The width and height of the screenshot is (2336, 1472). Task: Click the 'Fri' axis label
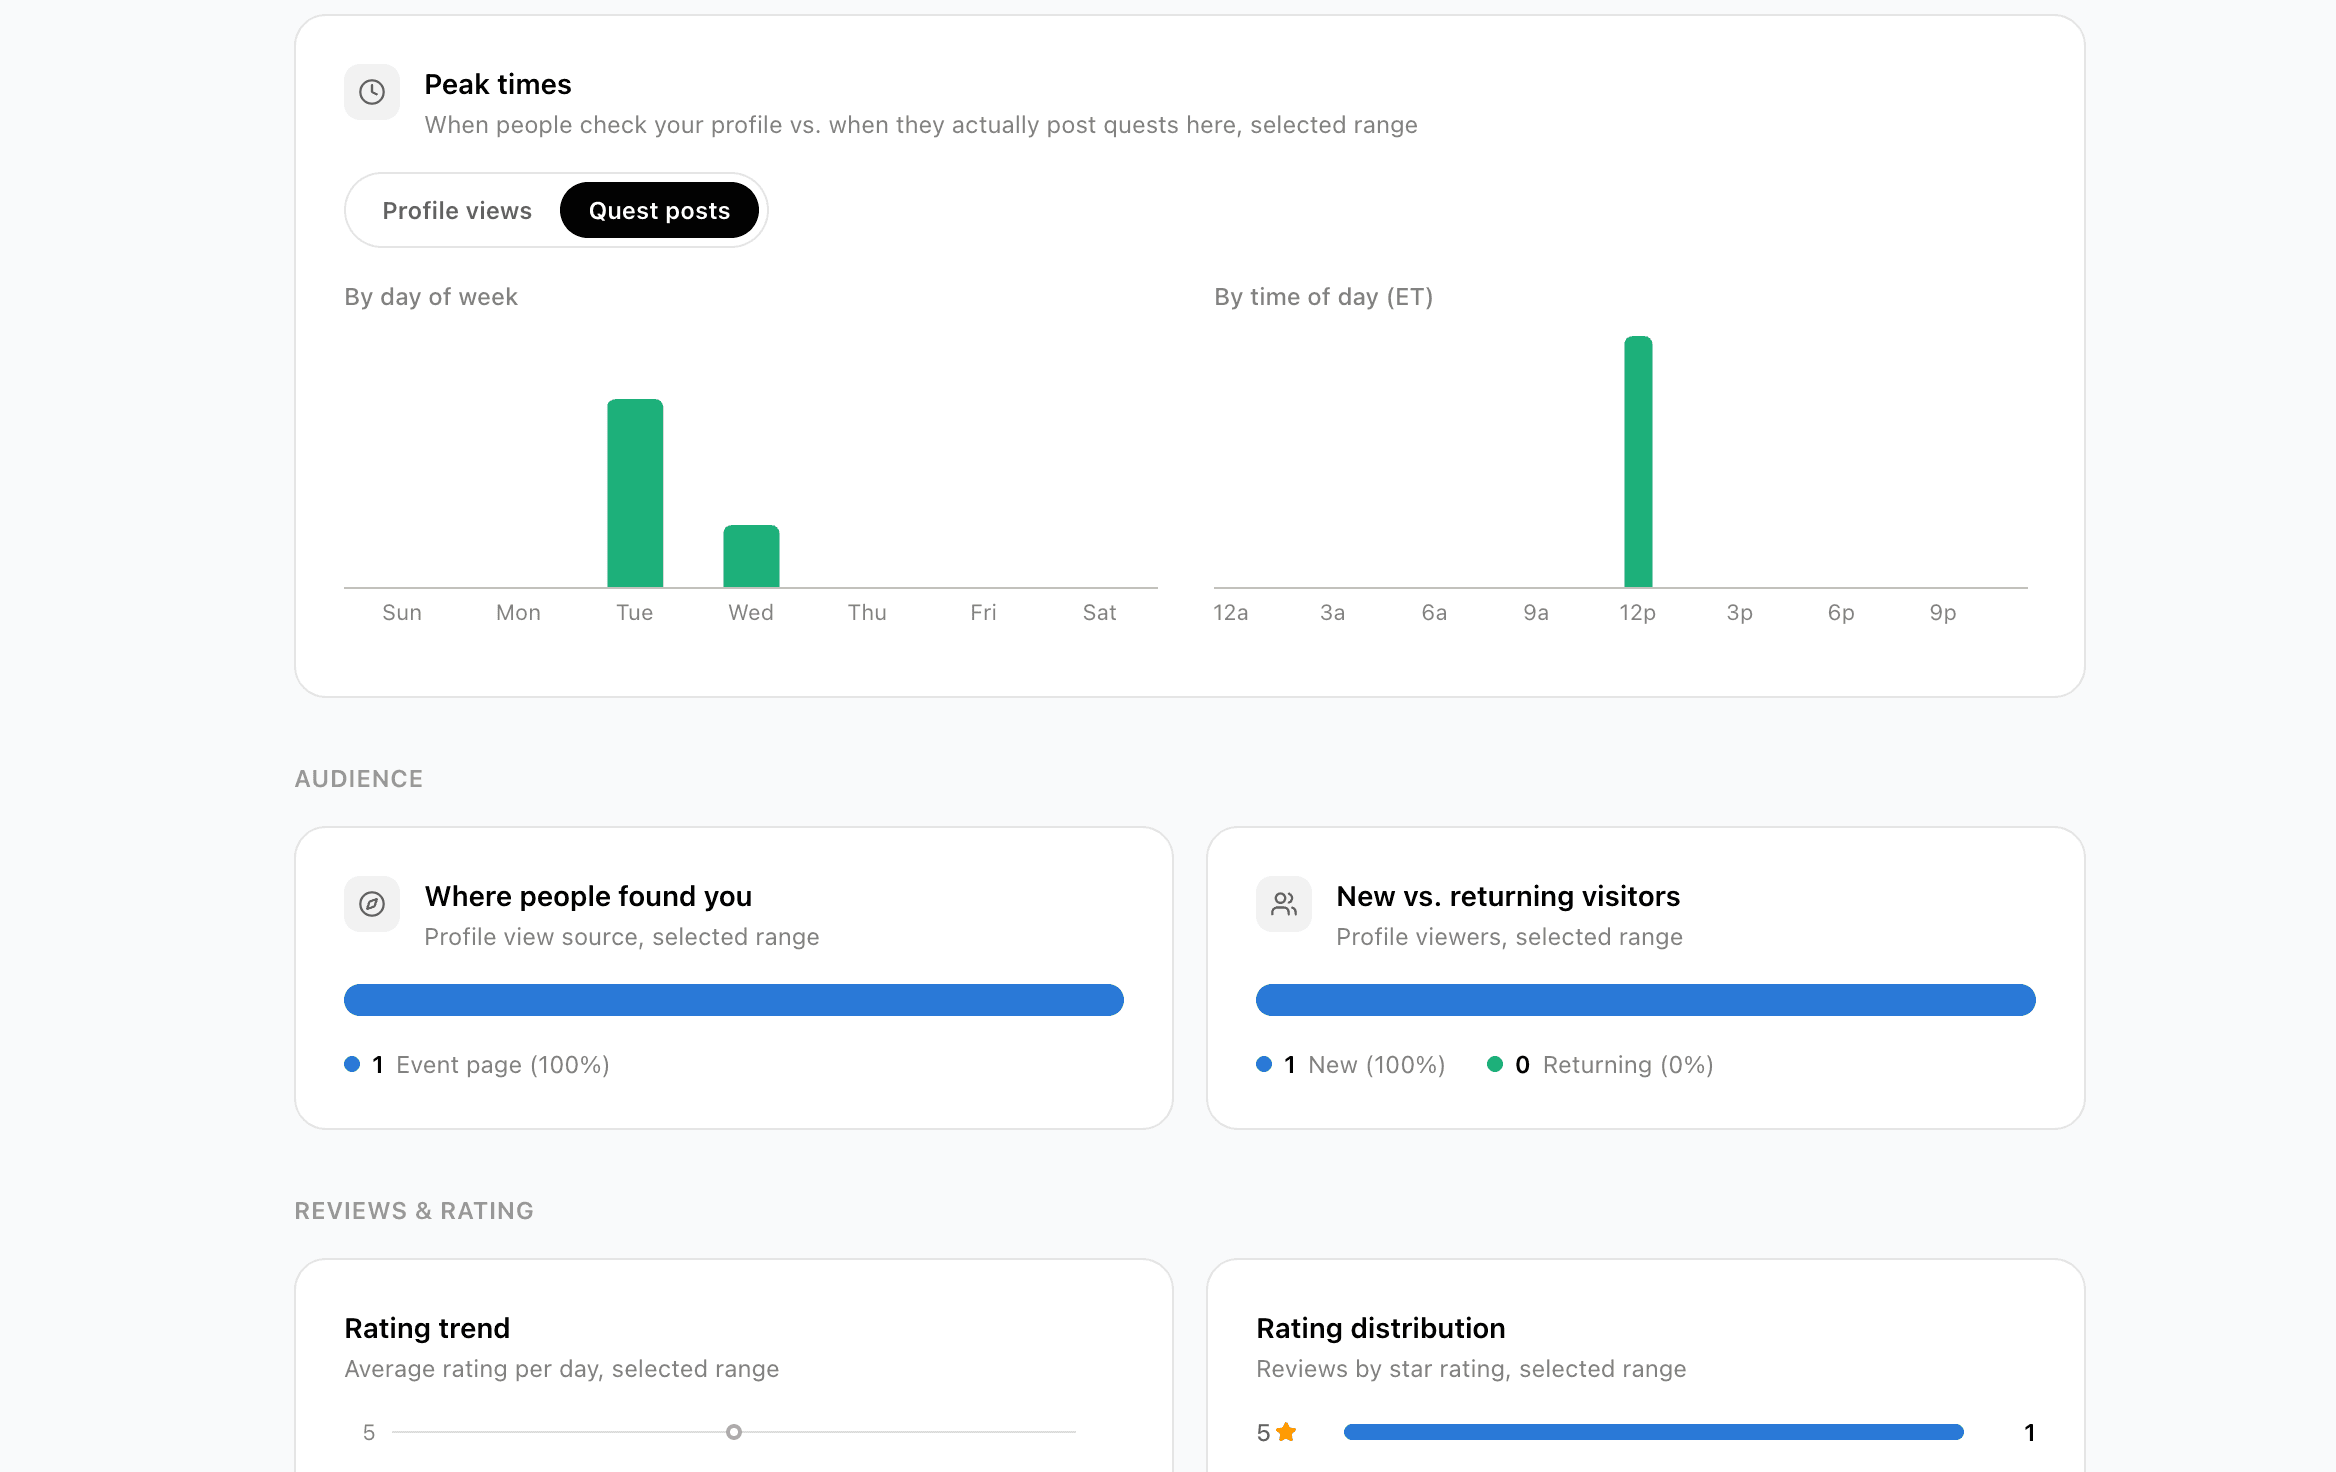tap(983, 613)
